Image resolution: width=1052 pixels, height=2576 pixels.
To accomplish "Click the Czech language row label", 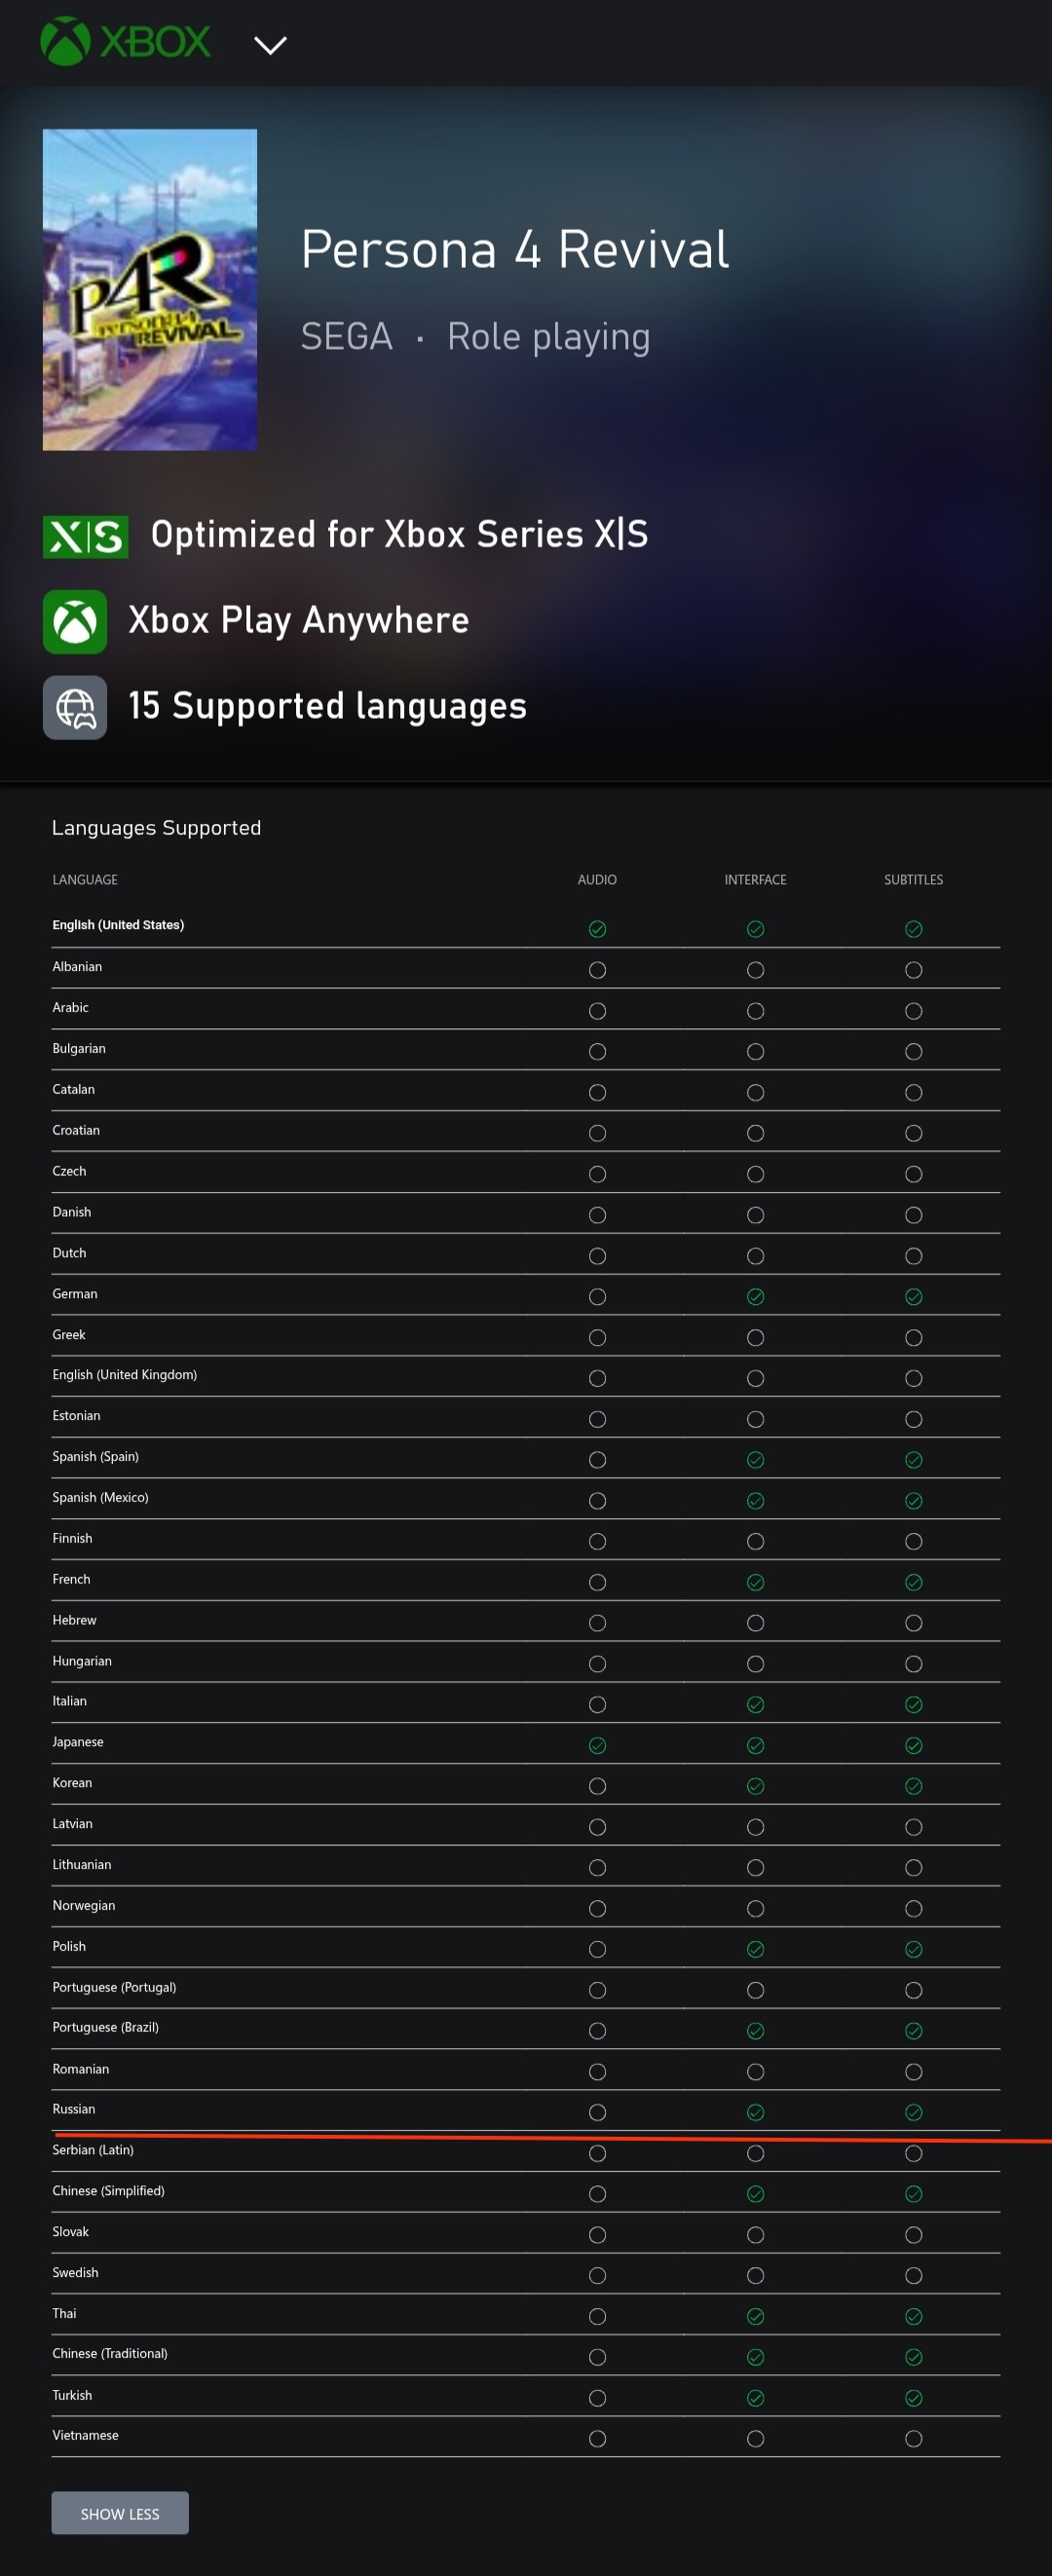I will (69, 1171).
